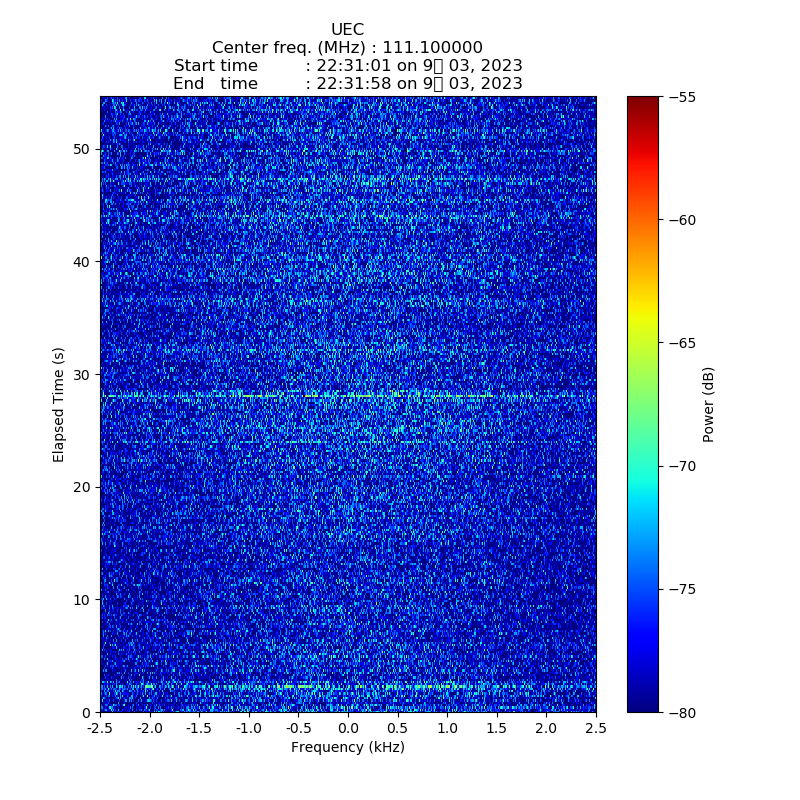Click the End time text line
Screen dimensions: 800x800
click(x=347, y=84)
